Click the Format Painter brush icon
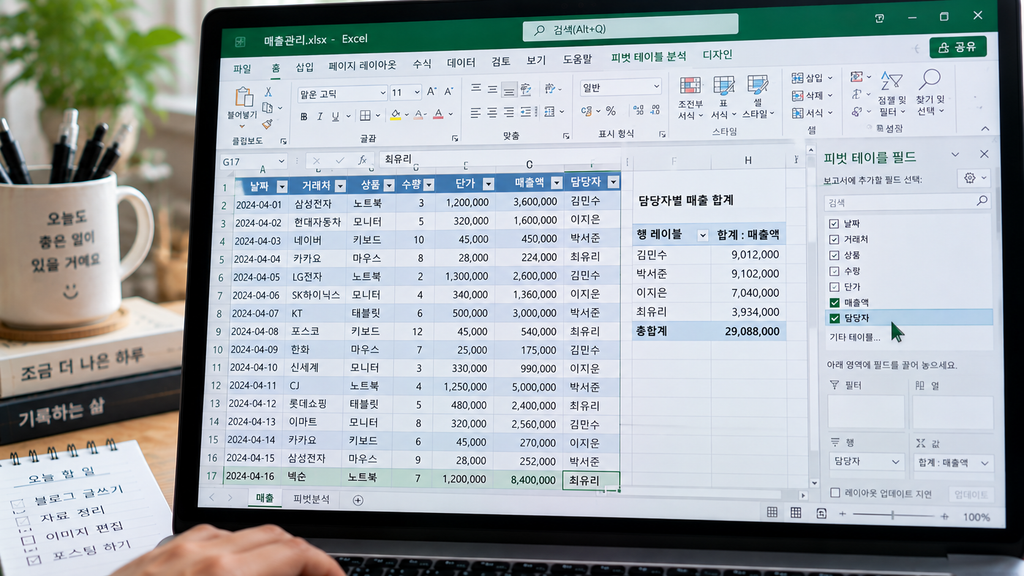The width and height of the screenshot is (1024, 576). 267,124
